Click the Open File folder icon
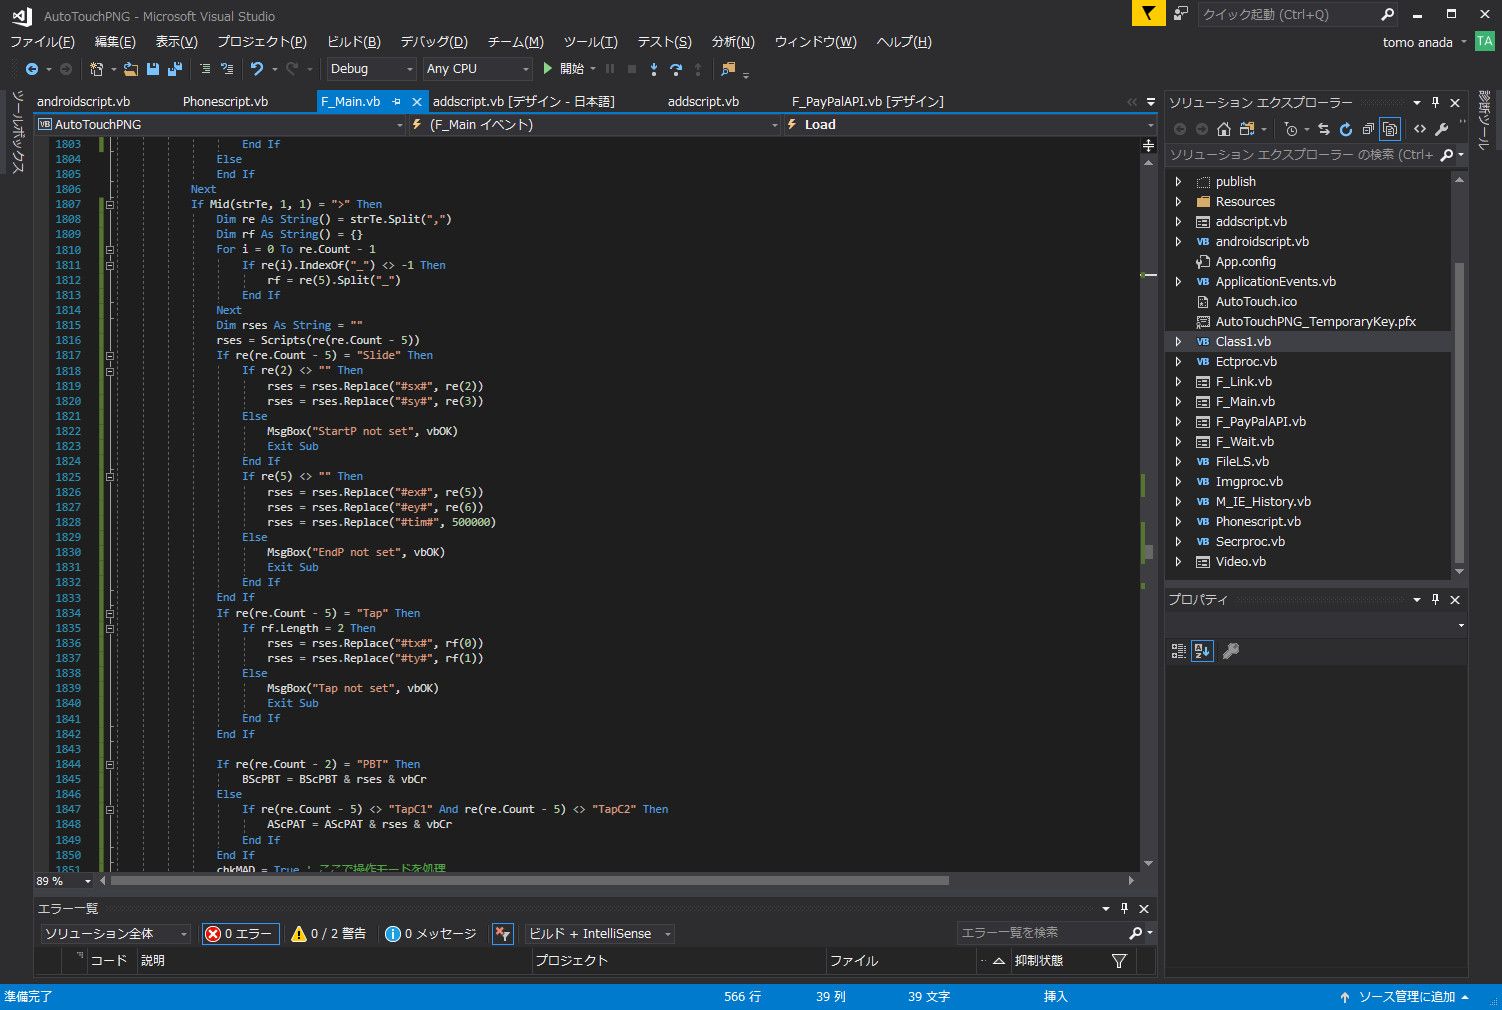This screenshot has height=1010, width=1502. 131,69
